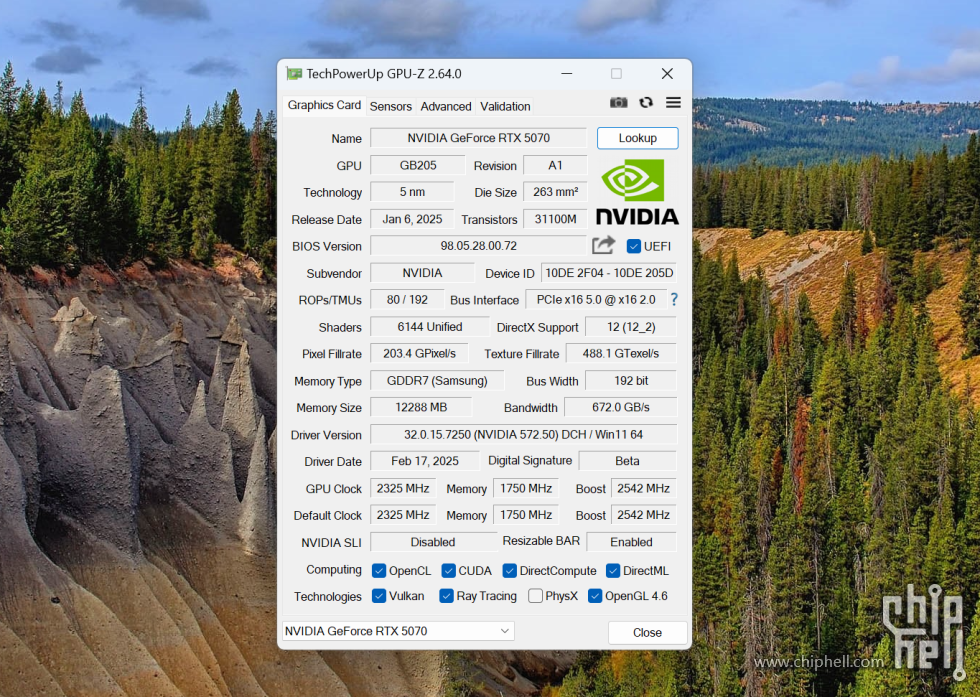
Task: Click the Resizable BAR field Enabled
Action: (x=631, y=542)
